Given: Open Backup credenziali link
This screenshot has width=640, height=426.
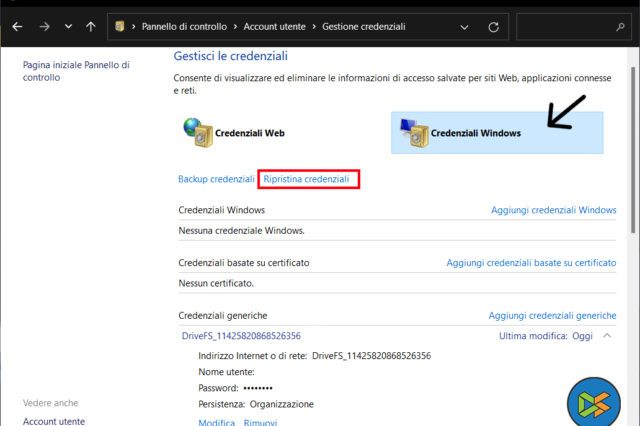Looking at the screenshot, I should point(216,179).
